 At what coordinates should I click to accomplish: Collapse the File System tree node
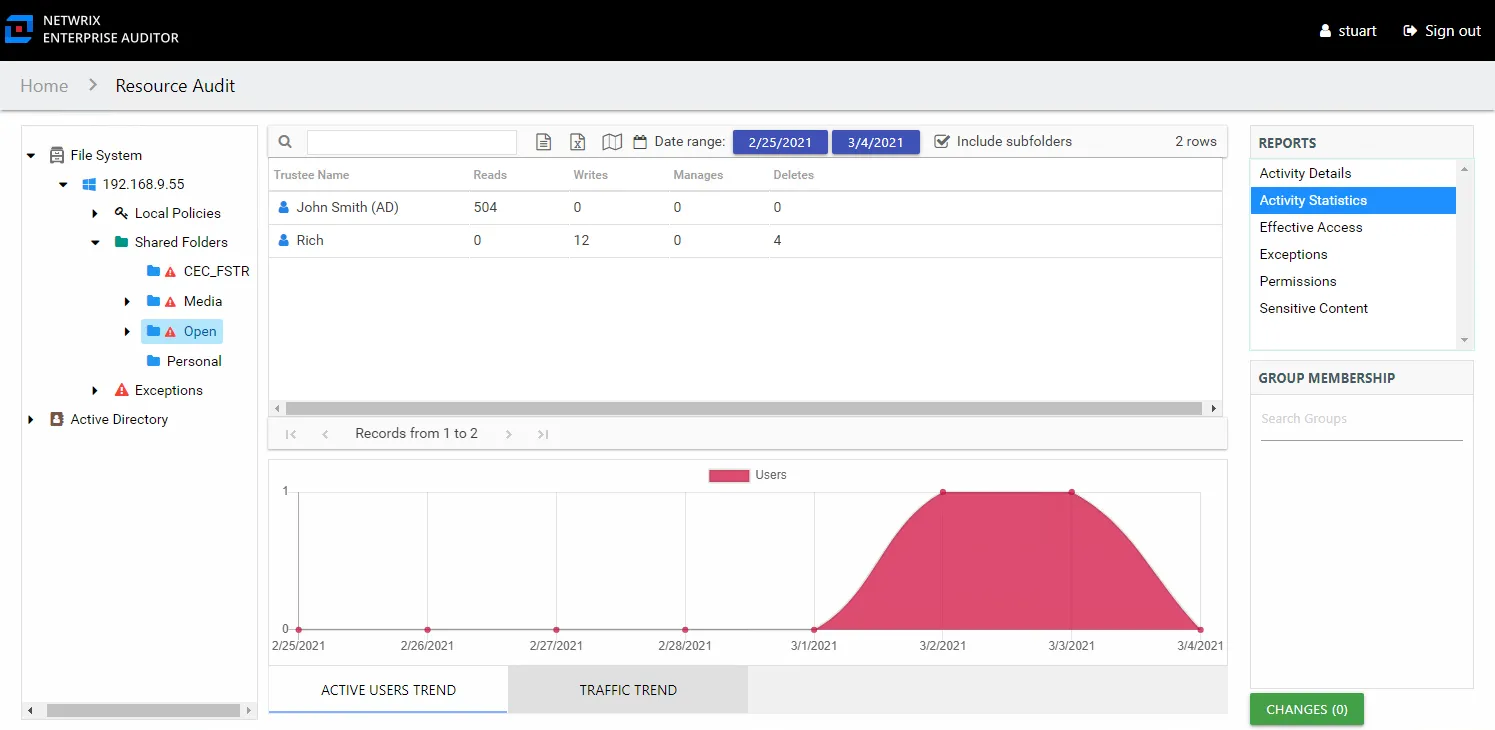click(x=31, y=156)
